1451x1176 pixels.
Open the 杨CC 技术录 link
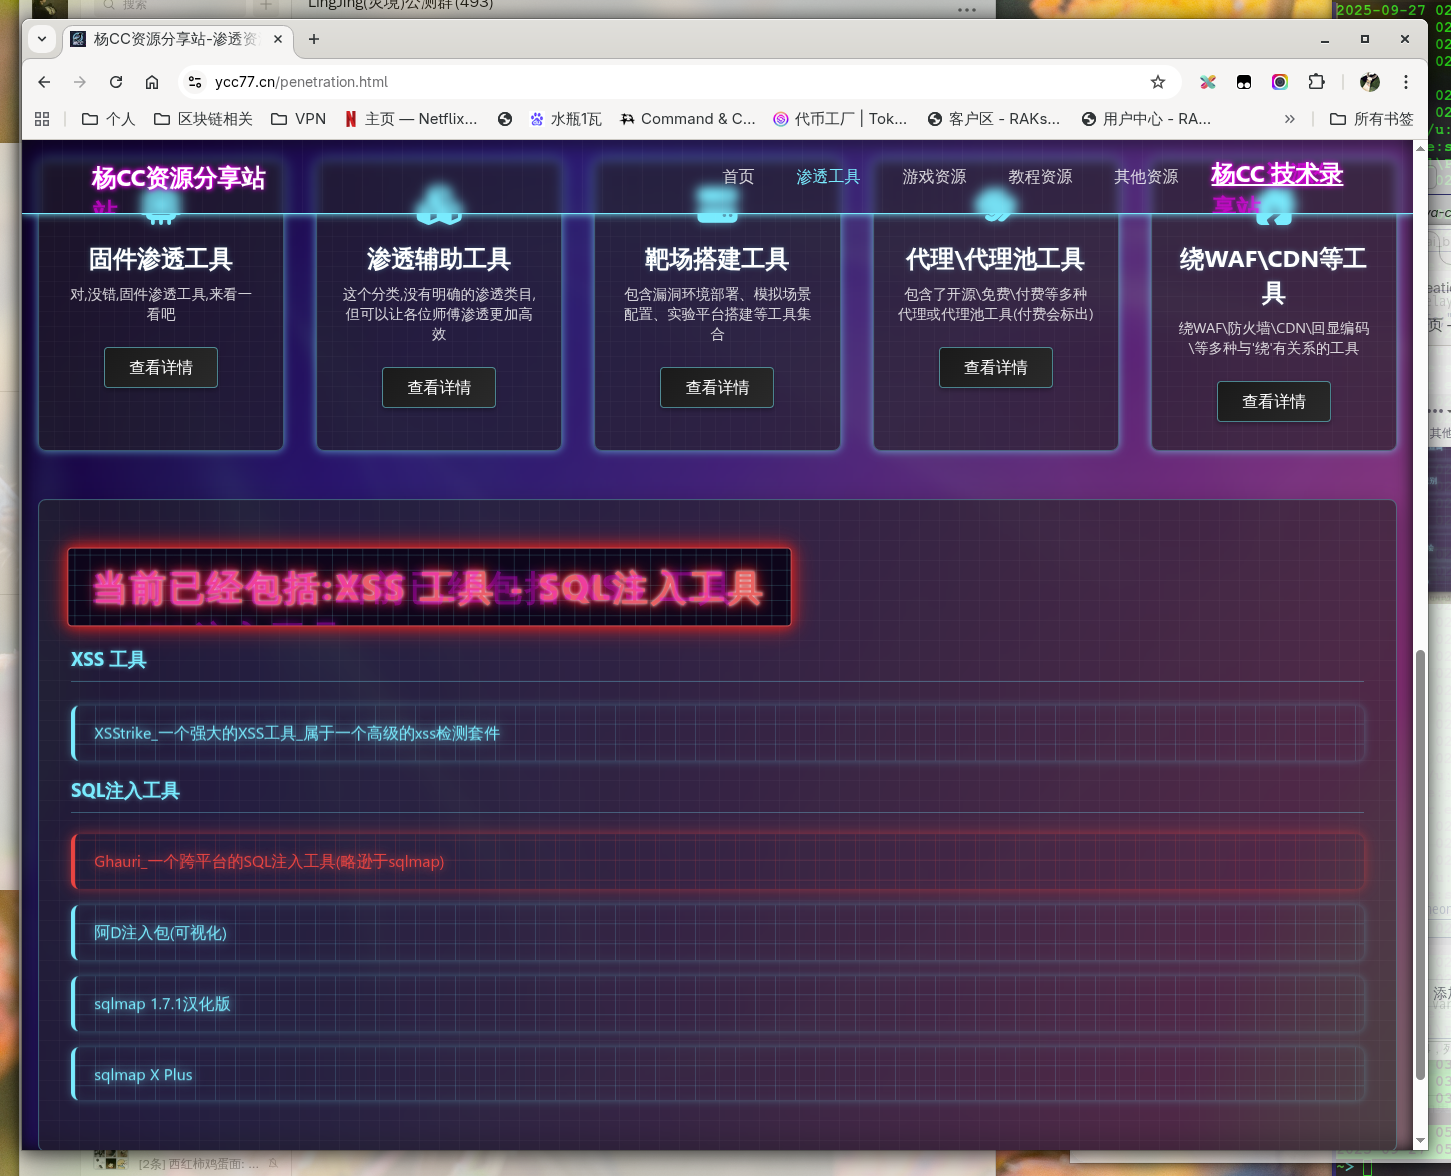[x=1277, y=174]
